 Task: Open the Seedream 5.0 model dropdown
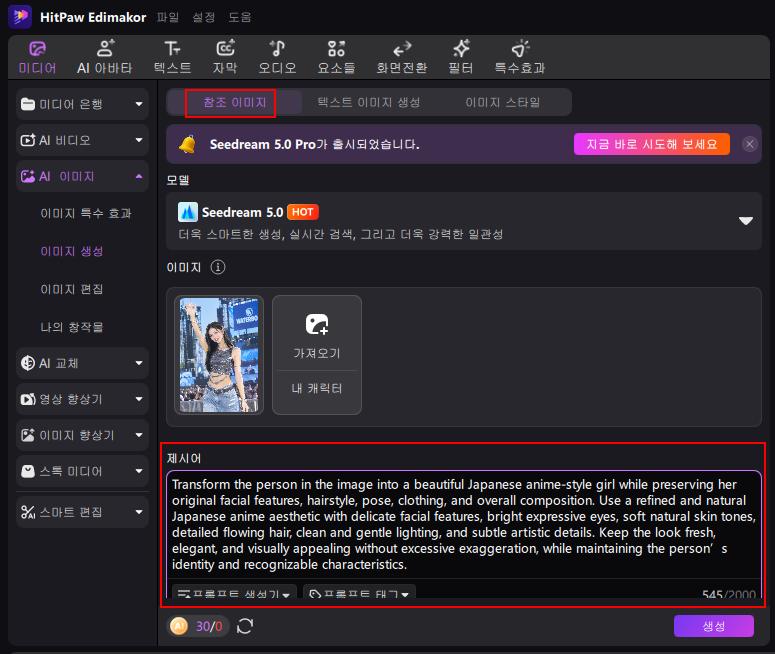click(x=464, y=221)
